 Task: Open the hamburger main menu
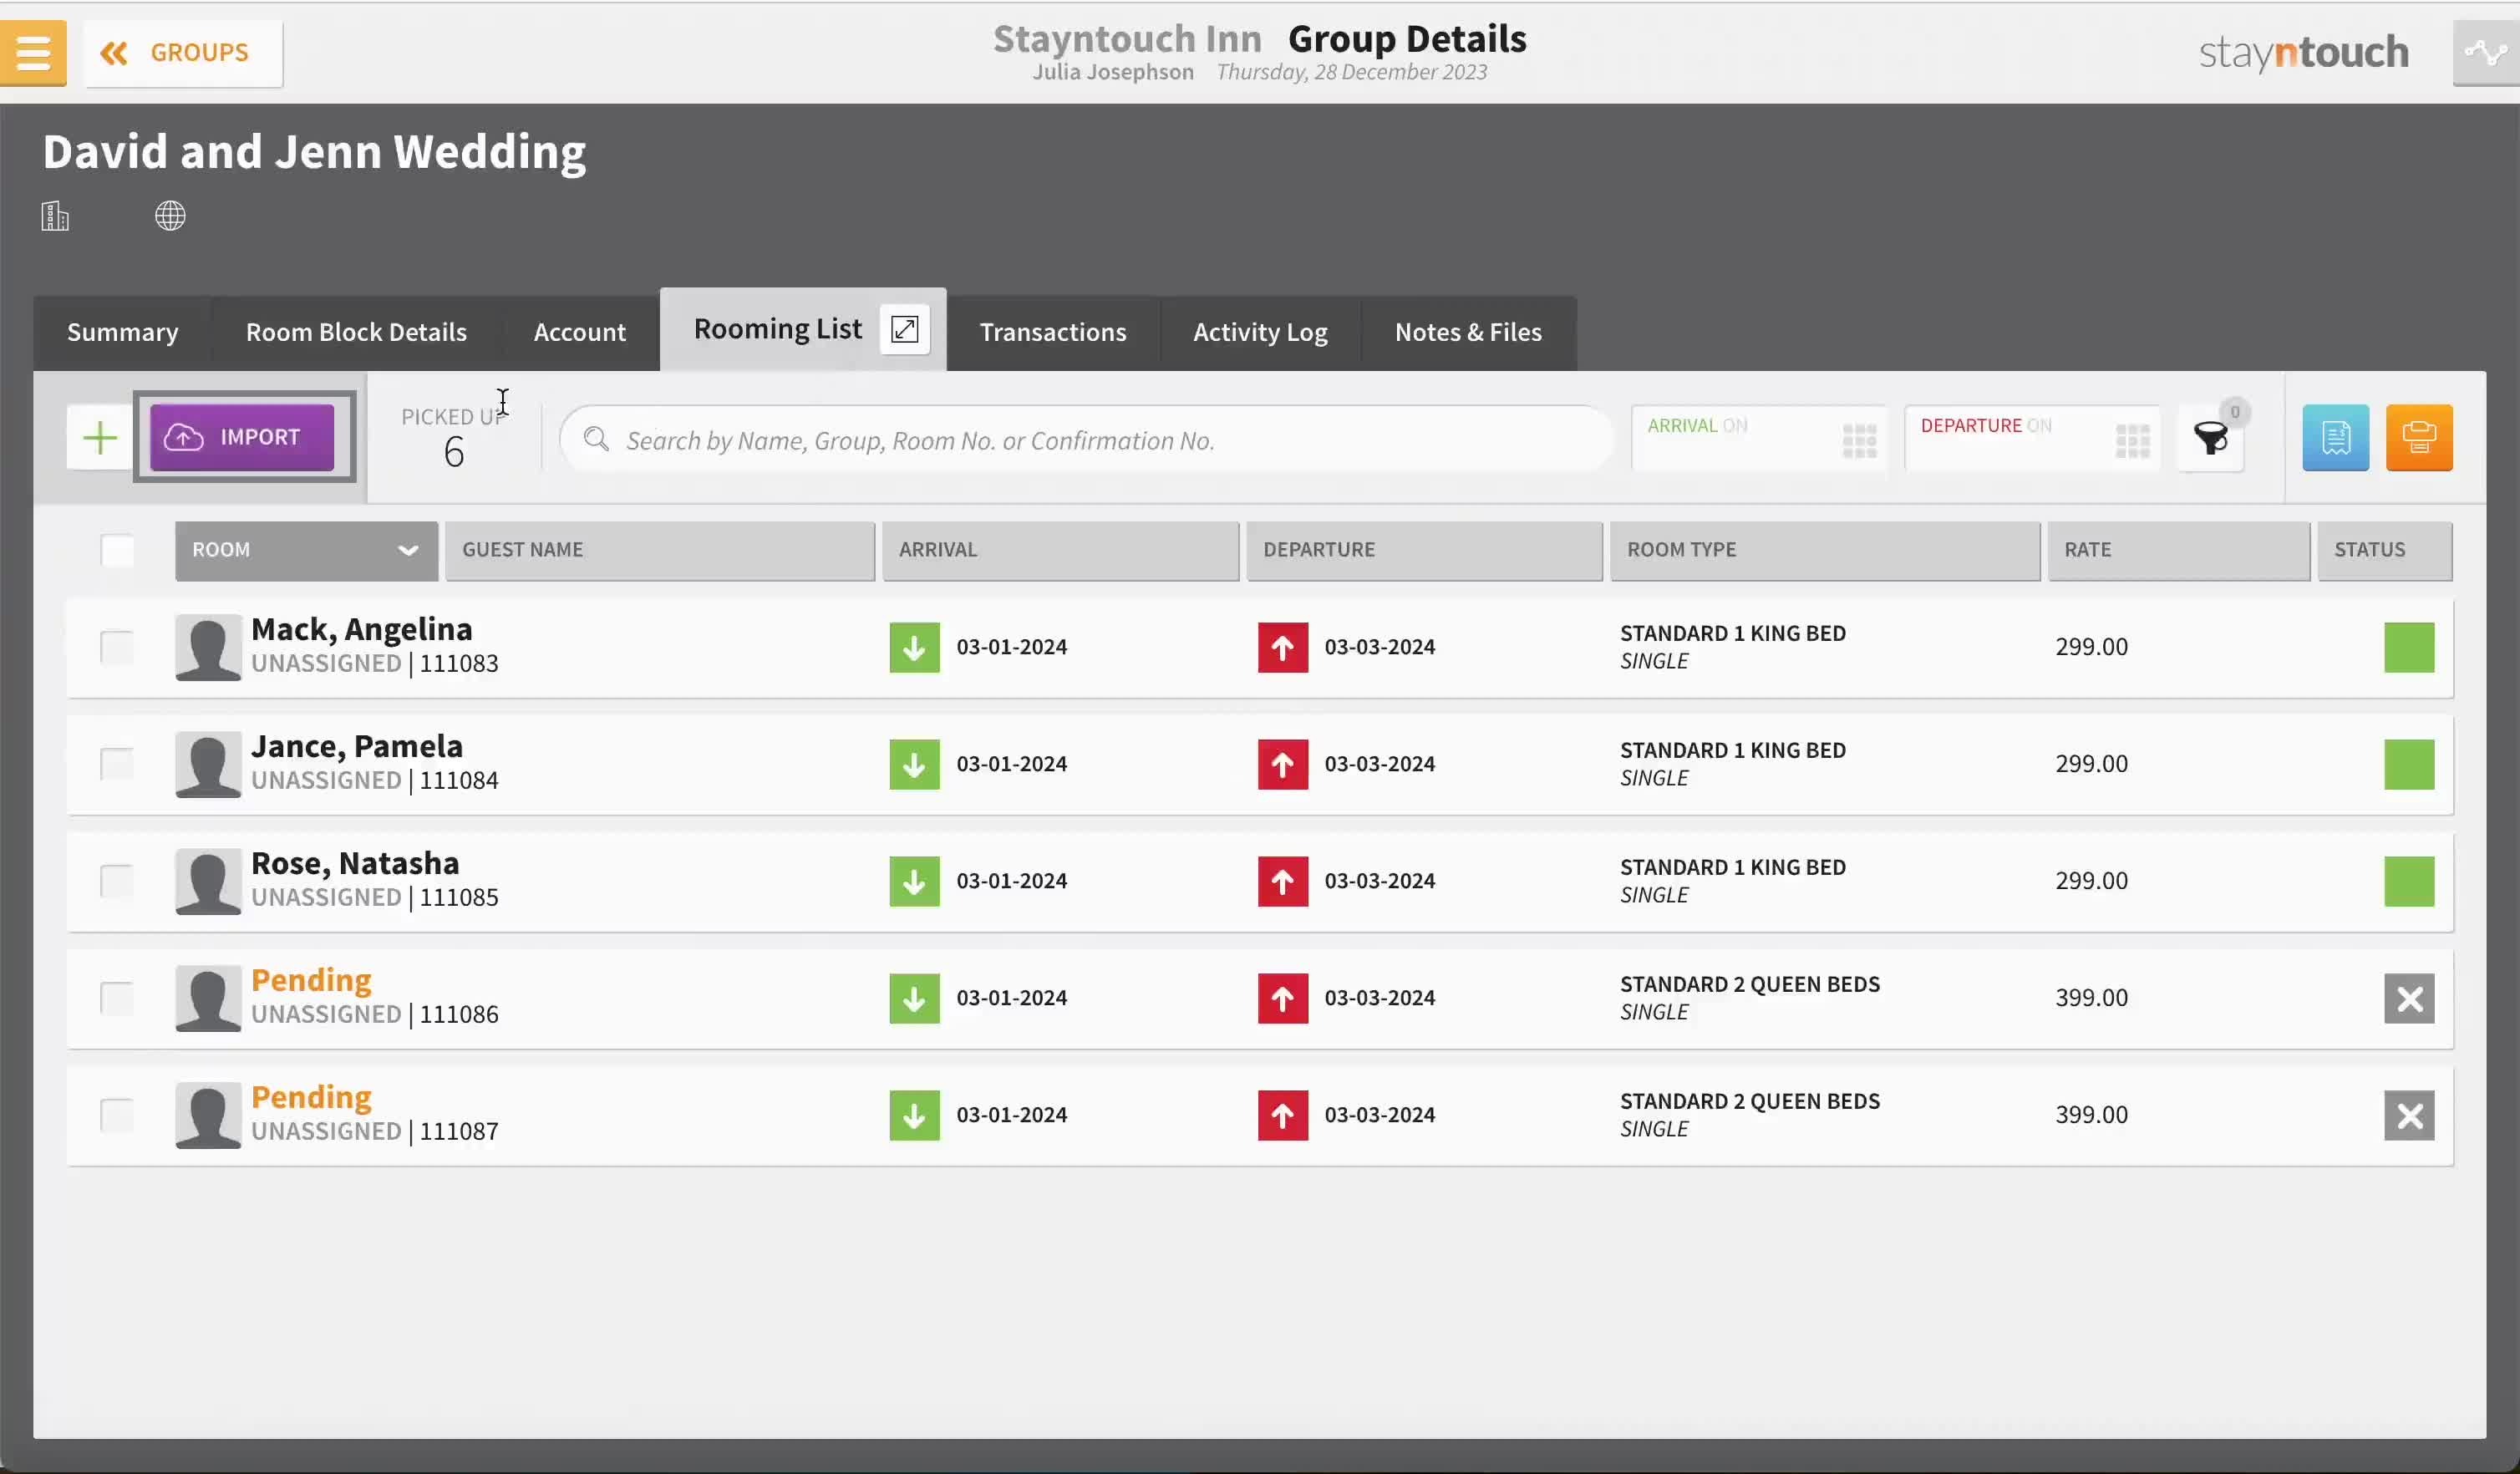[33, 53]
